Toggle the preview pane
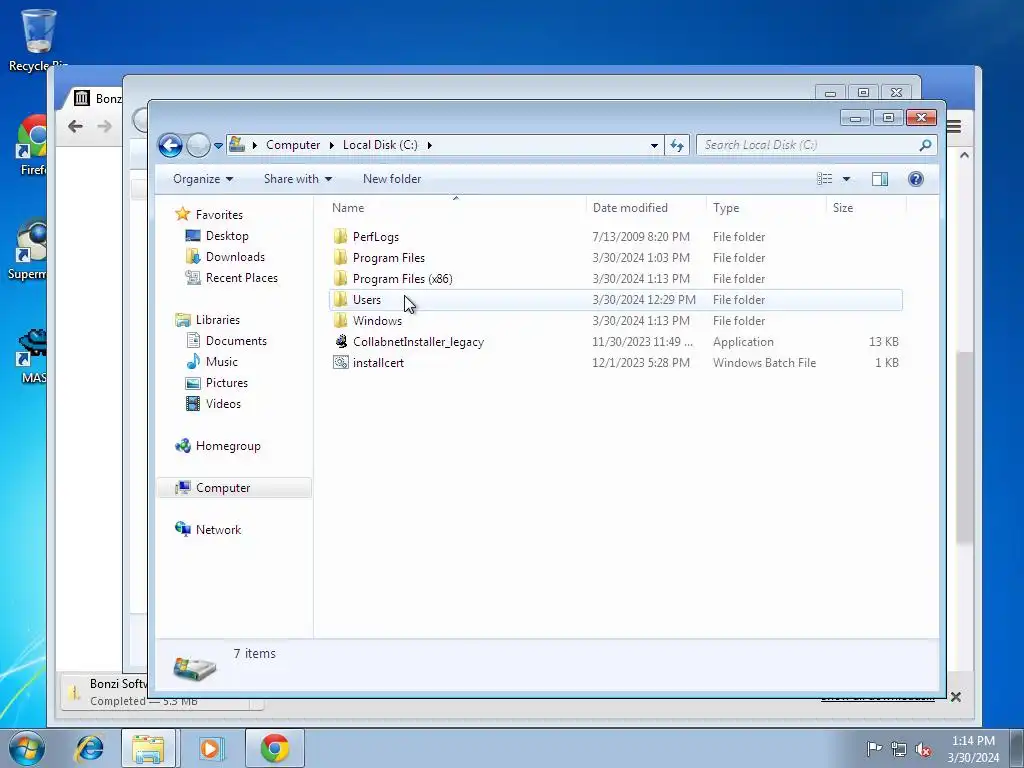Screen dimensions: 1024x768 point(880,179)
